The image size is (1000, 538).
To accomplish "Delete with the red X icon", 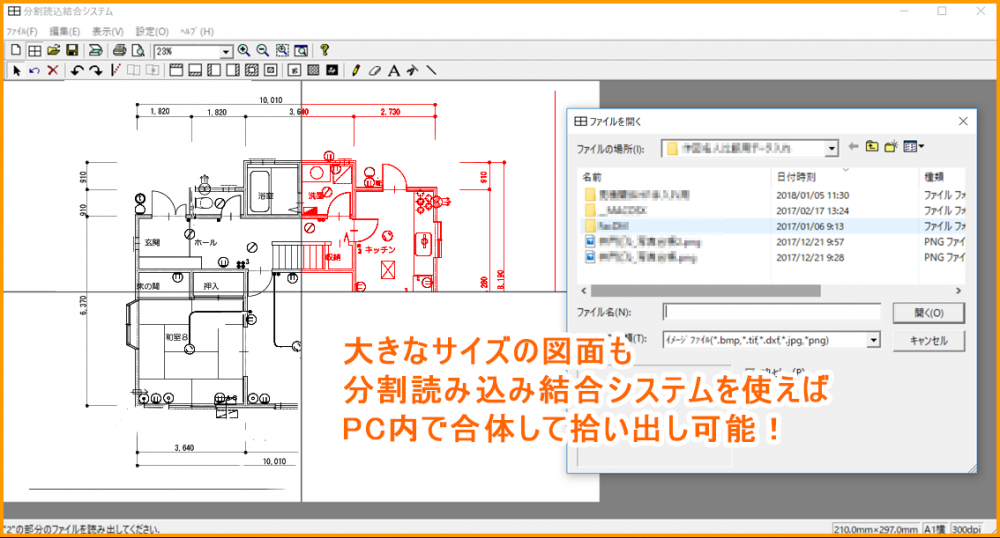I will point(53,70).
